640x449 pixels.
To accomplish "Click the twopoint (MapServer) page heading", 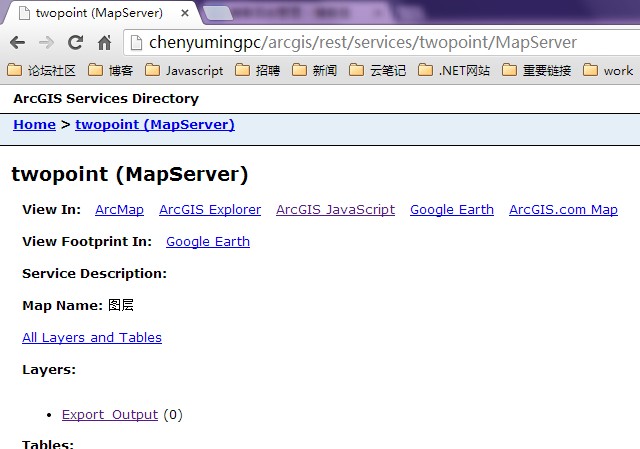I will pyautogui.click(x=130, y=174).
